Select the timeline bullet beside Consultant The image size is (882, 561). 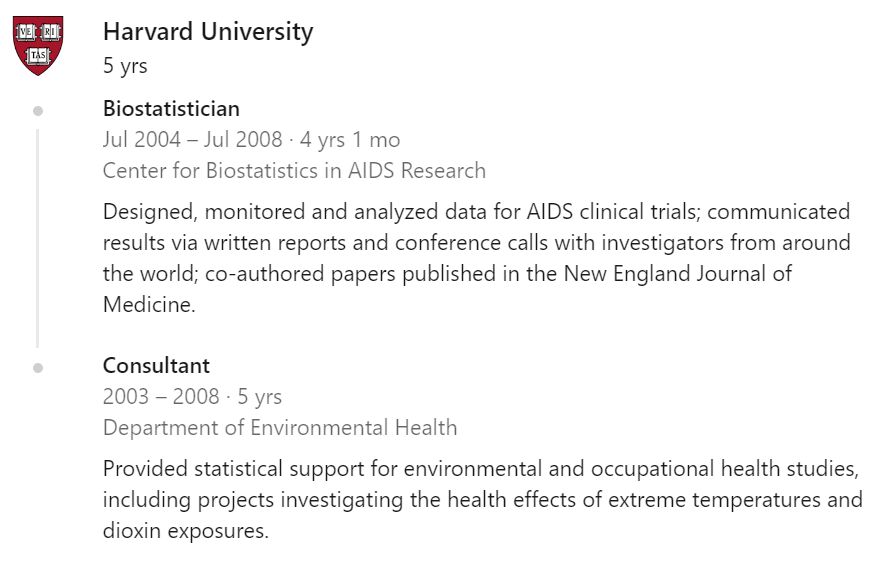[38, 368]
